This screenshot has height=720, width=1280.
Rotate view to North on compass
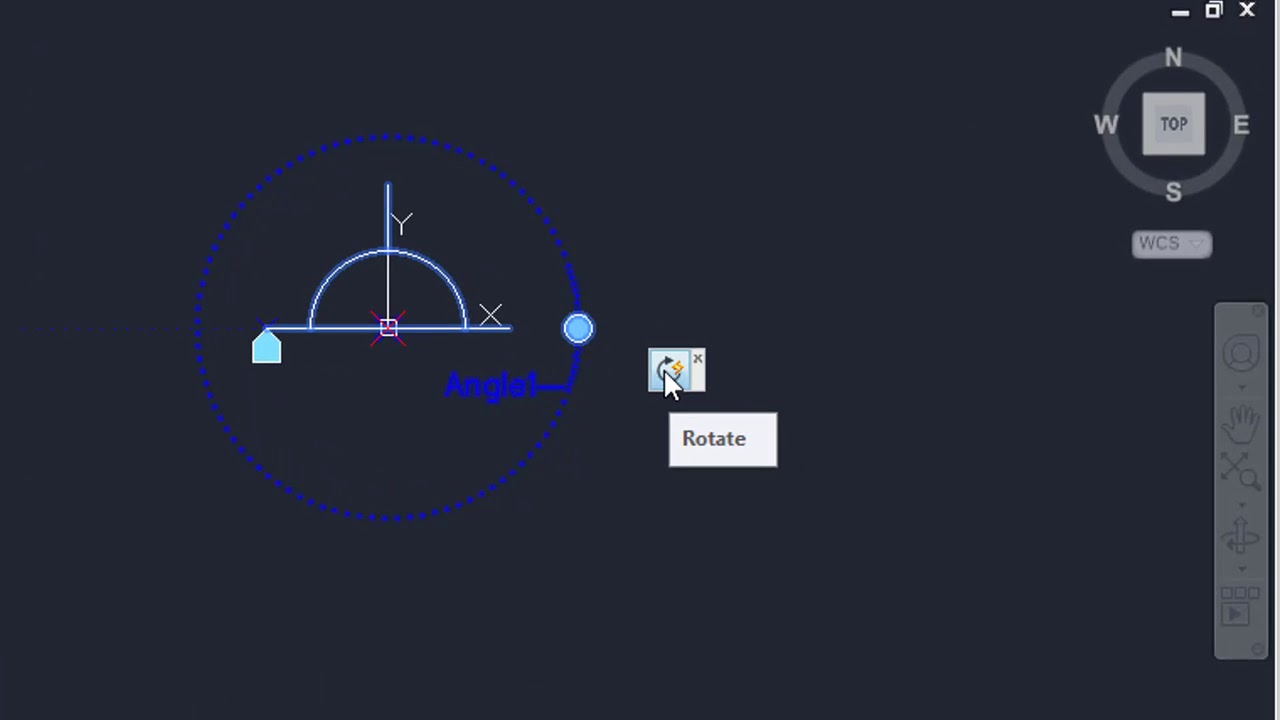pyautogui.click(x=1173, y=58)
